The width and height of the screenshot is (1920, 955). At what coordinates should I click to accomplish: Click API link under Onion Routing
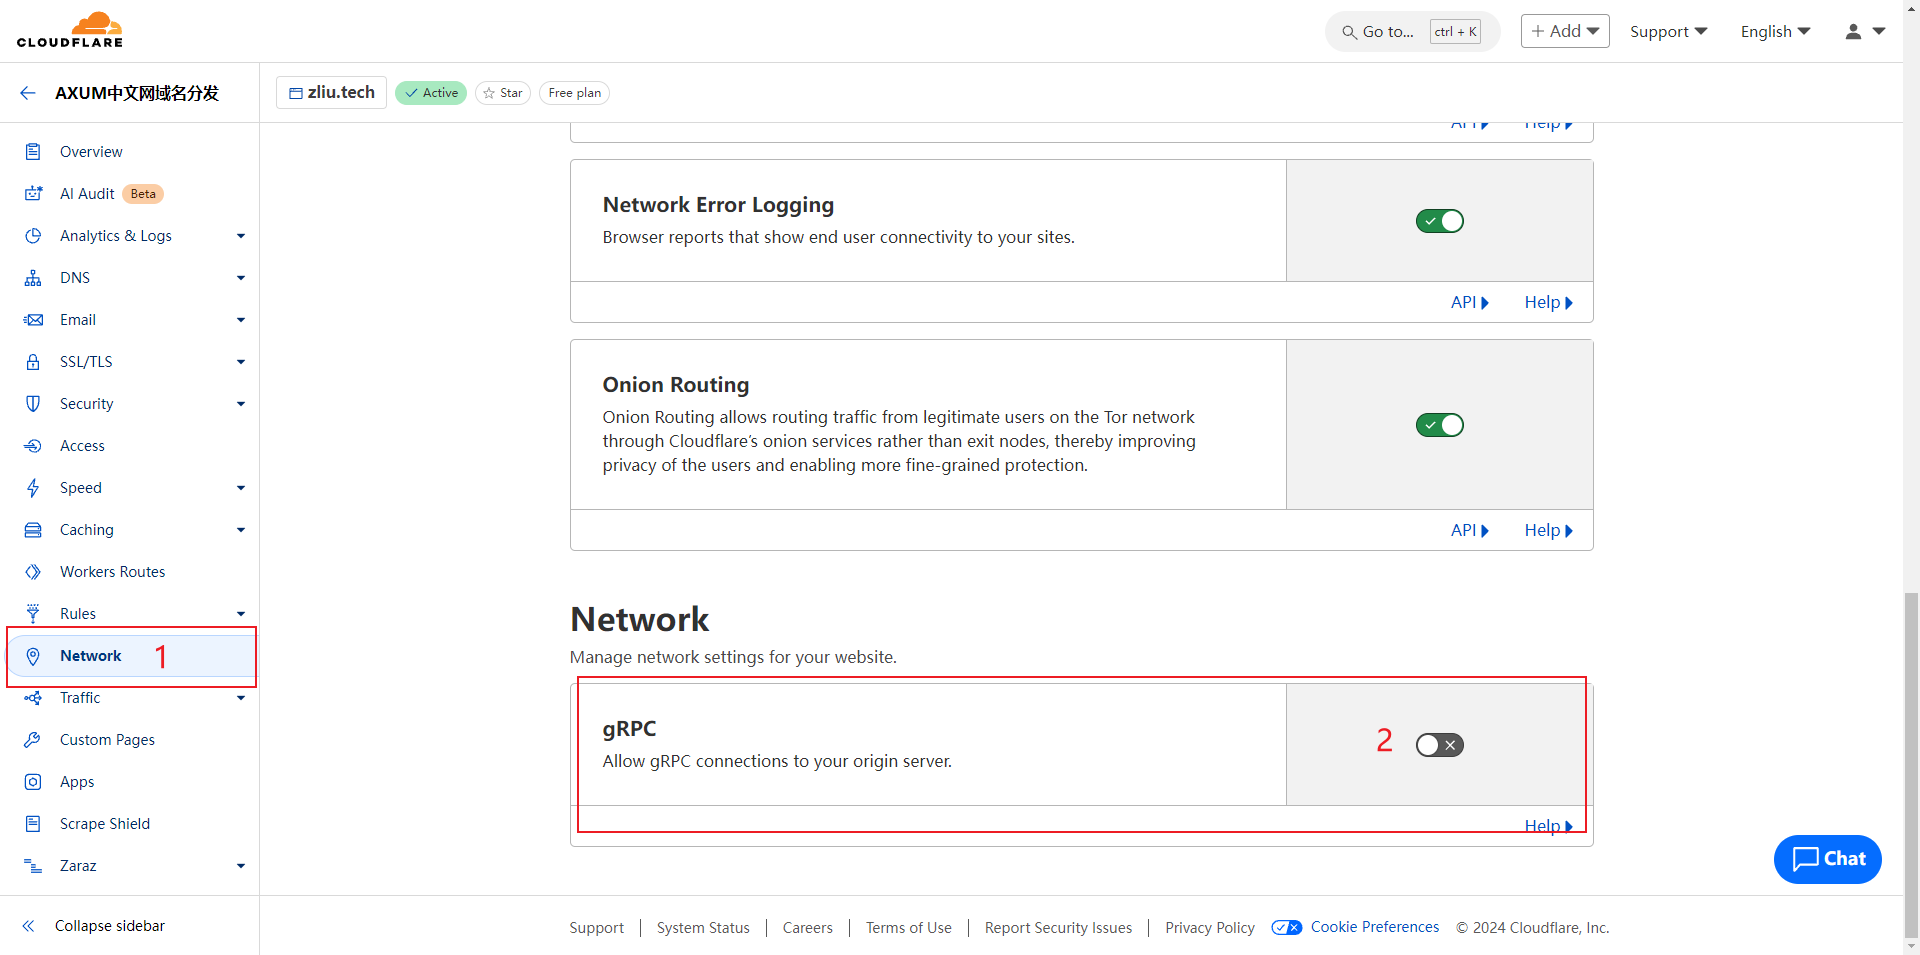tap(1470, 530)
